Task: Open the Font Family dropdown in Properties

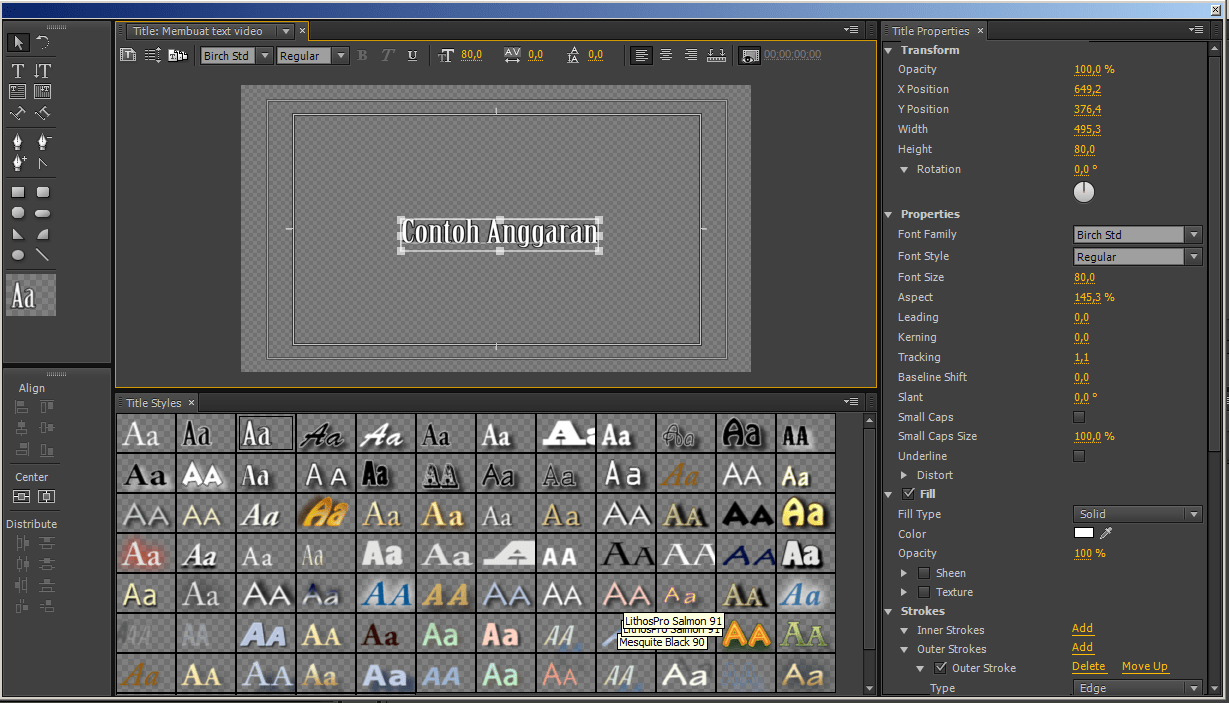Action: (x=1137, y=235)
